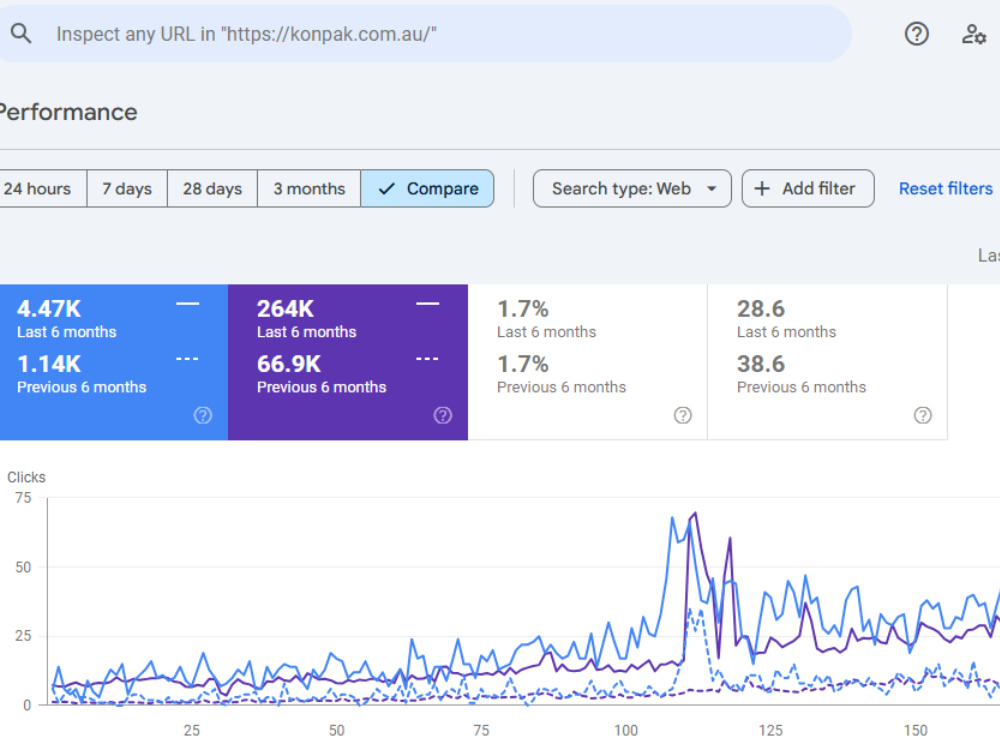Click the chart peak near day 112
1000x750 pixels.
click(x=695, y=513)
